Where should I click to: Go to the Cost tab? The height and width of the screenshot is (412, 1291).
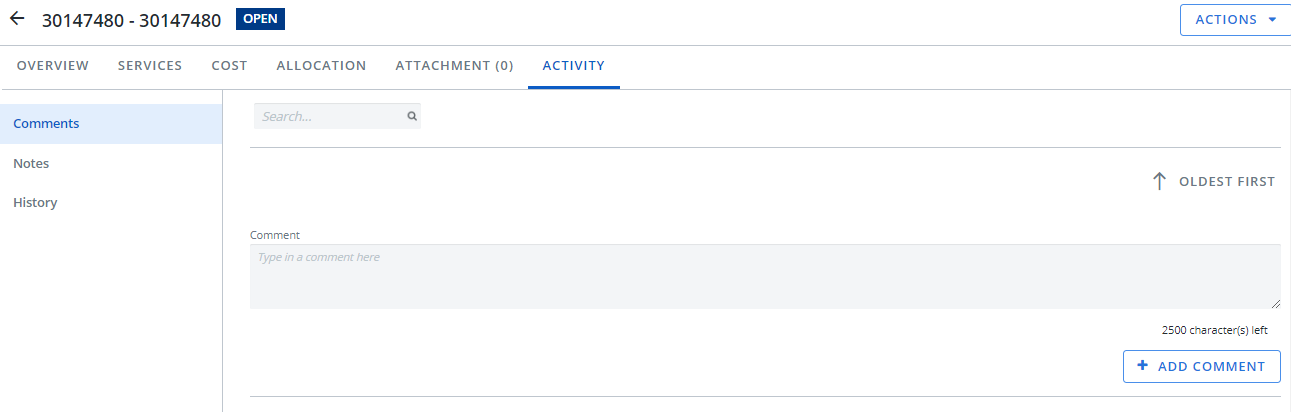pos(229,66)
